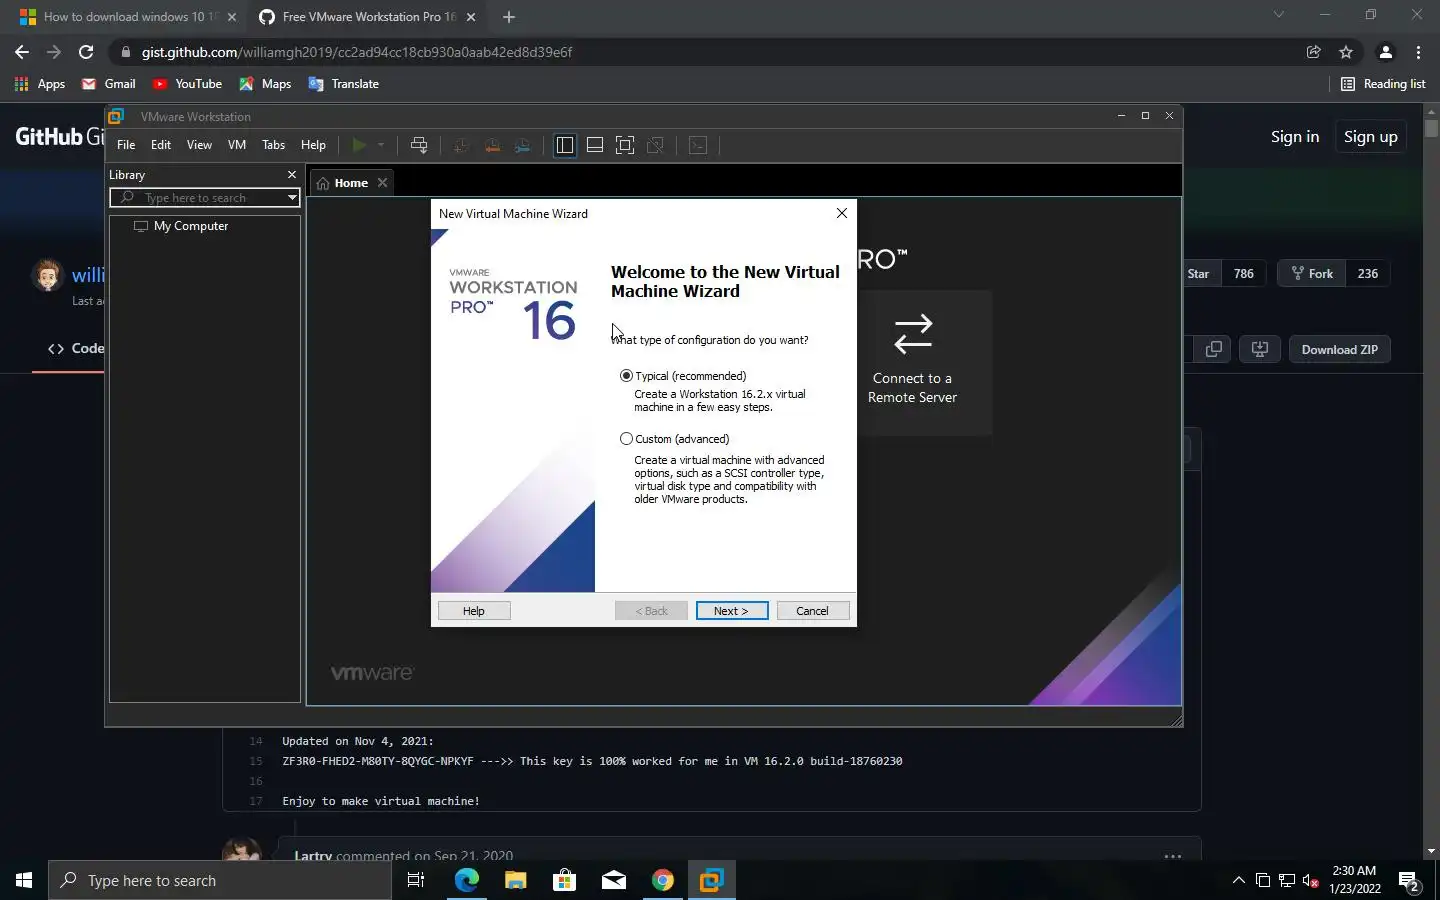The width and height of the screenshot is (1440, 900).
Task: Close the Home tab
Action: coord(382,183)
